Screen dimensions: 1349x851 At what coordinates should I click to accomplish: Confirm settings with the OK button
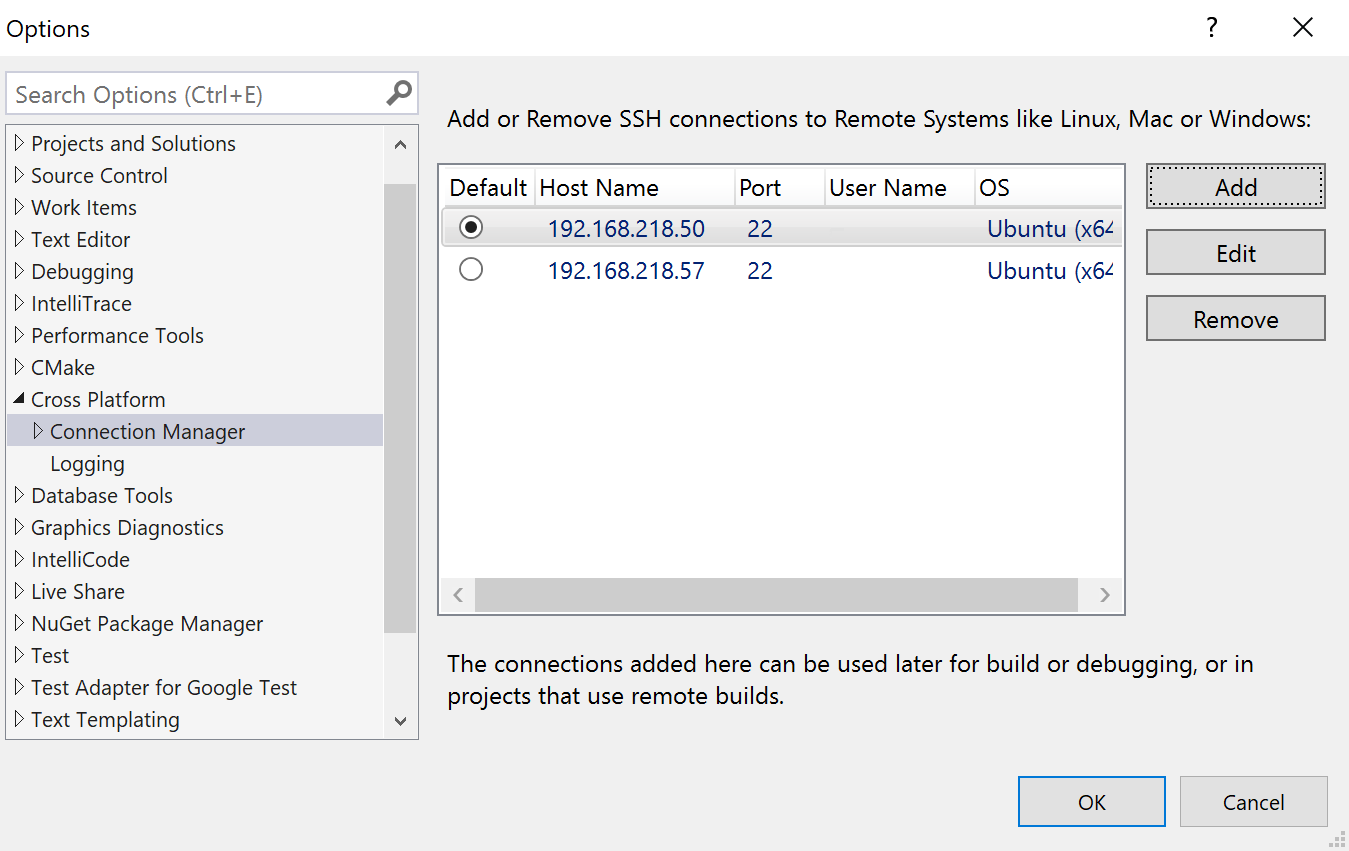pos(1091,801)
